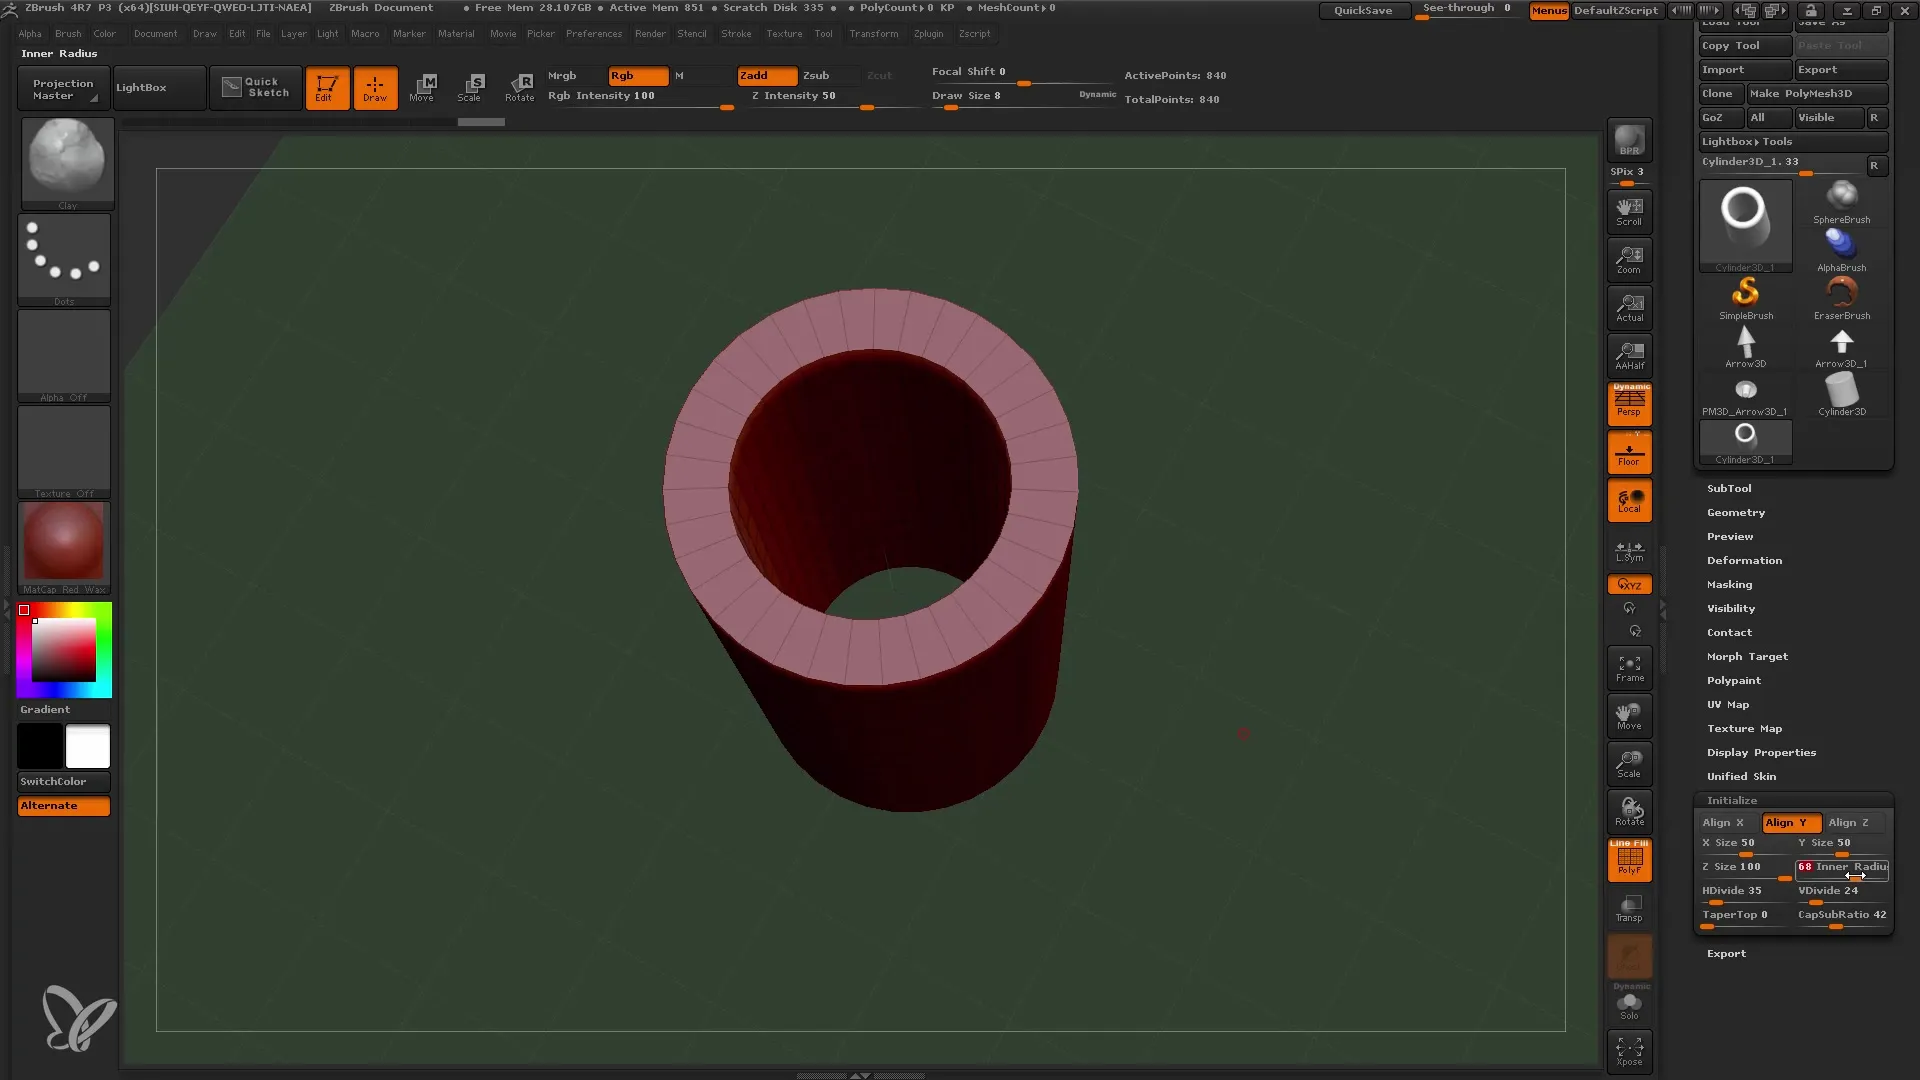The width and height of the screenshot is (1920, 1080).
Task: Expand the Deformation sub-panel
Action: tap(1743, 560)
